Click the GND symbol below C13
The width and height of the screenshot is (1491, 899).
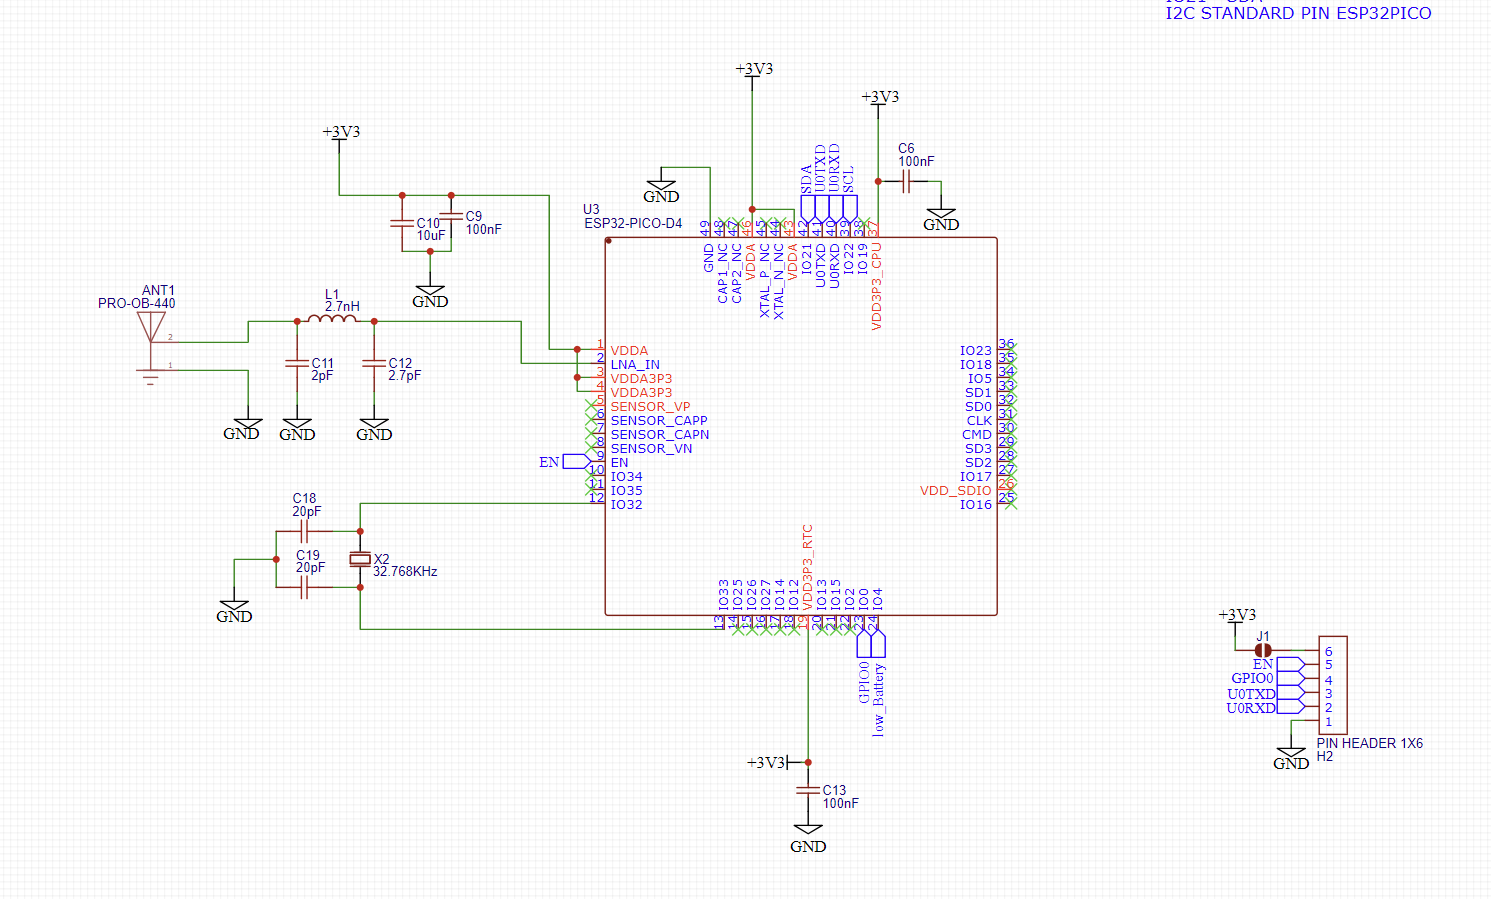pyautogui.click(x=808, y=840)
